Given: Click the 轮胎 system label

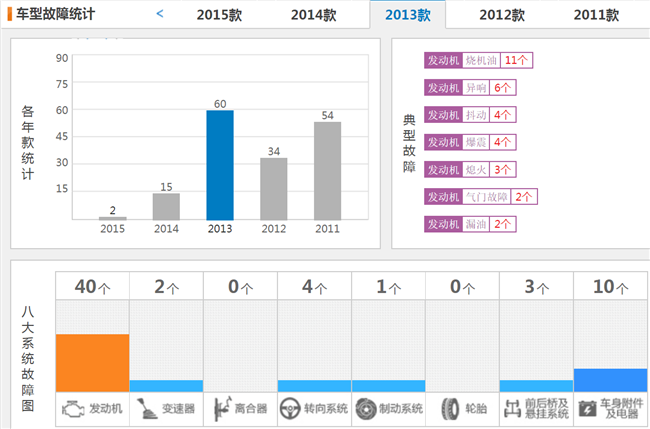Looking at the screenshot, I should [476, 409].
